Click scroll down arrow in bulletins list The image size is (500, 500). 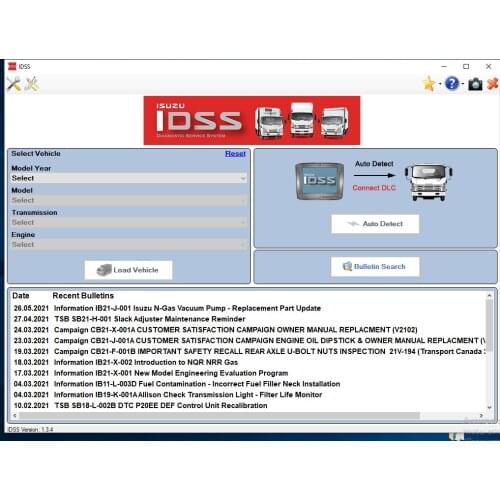click(x=489, y=407)
